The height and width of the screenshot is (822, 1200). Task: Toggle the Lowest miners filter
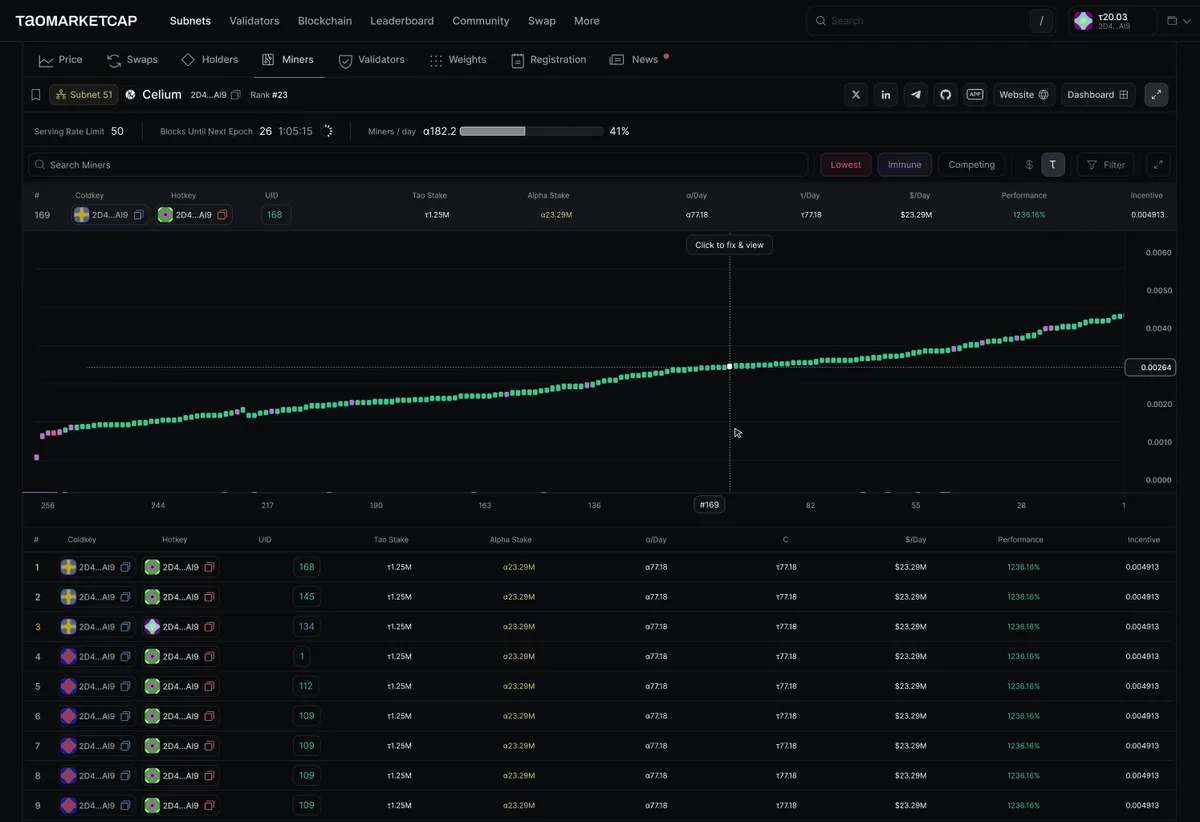845,165
